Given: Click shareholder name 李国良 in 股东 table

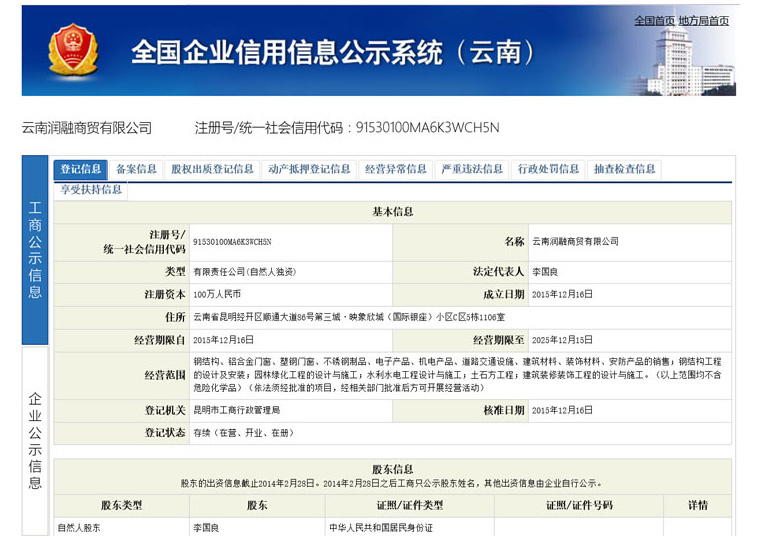Looking at the screenshot, I should (x=207, y=527).
